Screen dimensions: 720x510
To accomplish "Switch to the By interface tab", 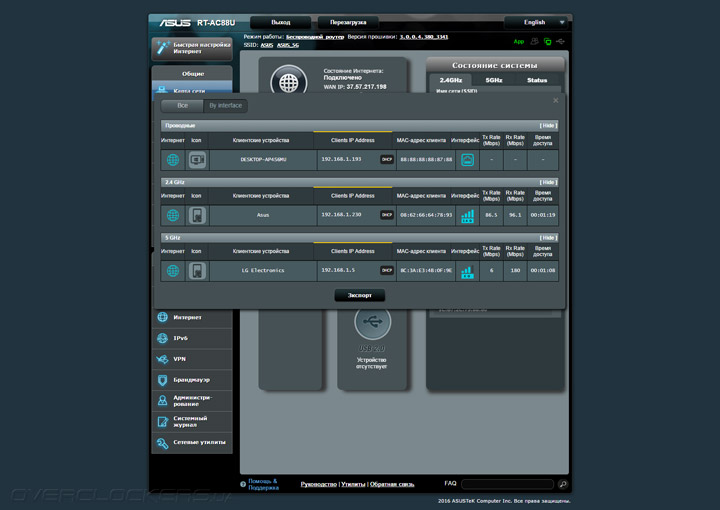I will pos(225,106).
